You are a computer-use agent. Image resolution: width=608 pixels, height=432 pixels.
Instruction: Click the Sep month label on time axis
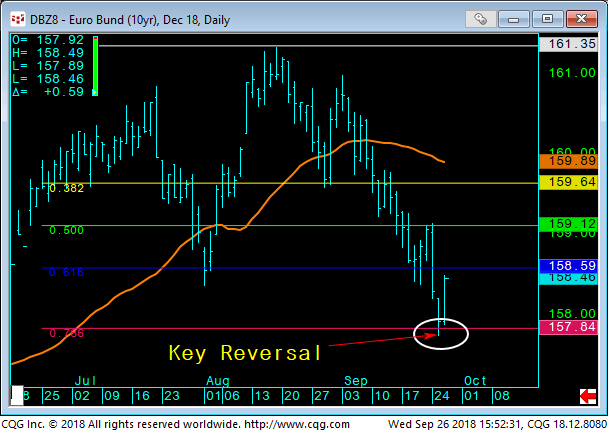359,380
